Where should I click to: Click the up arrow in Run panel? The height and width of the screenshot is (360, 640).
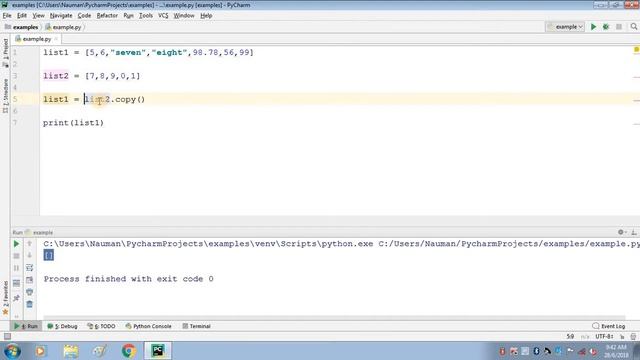click(x=29, y=244)
